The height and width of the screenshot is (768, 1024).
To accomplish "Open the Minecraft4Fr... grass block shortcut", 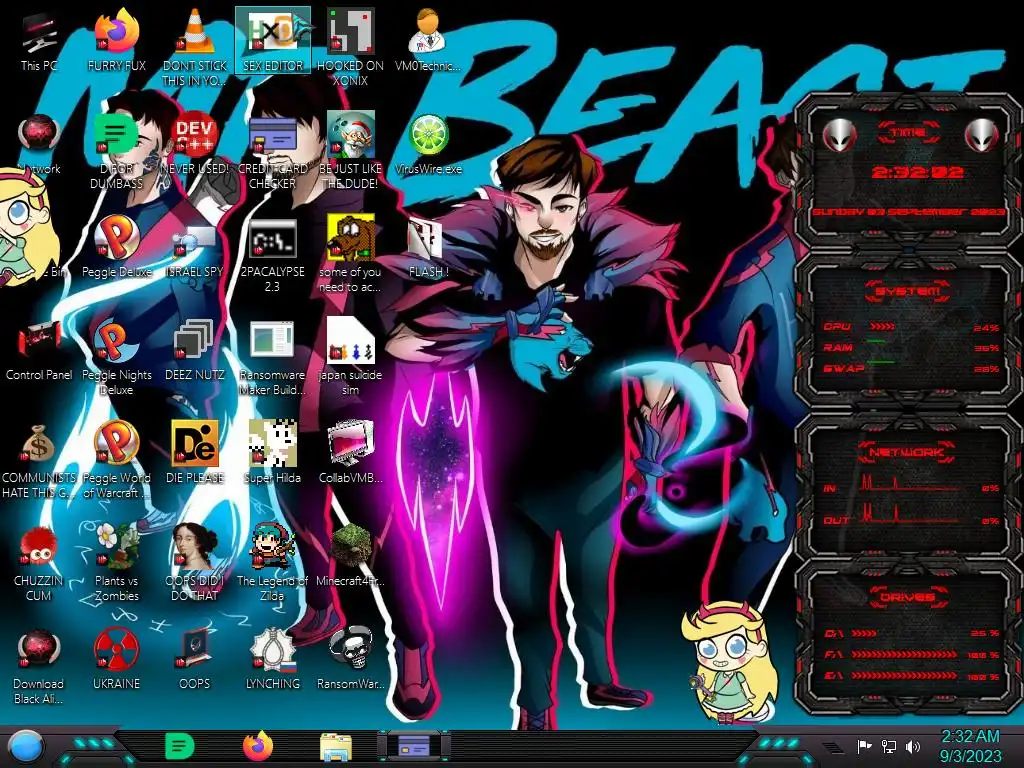I will [x=351, y=556].
